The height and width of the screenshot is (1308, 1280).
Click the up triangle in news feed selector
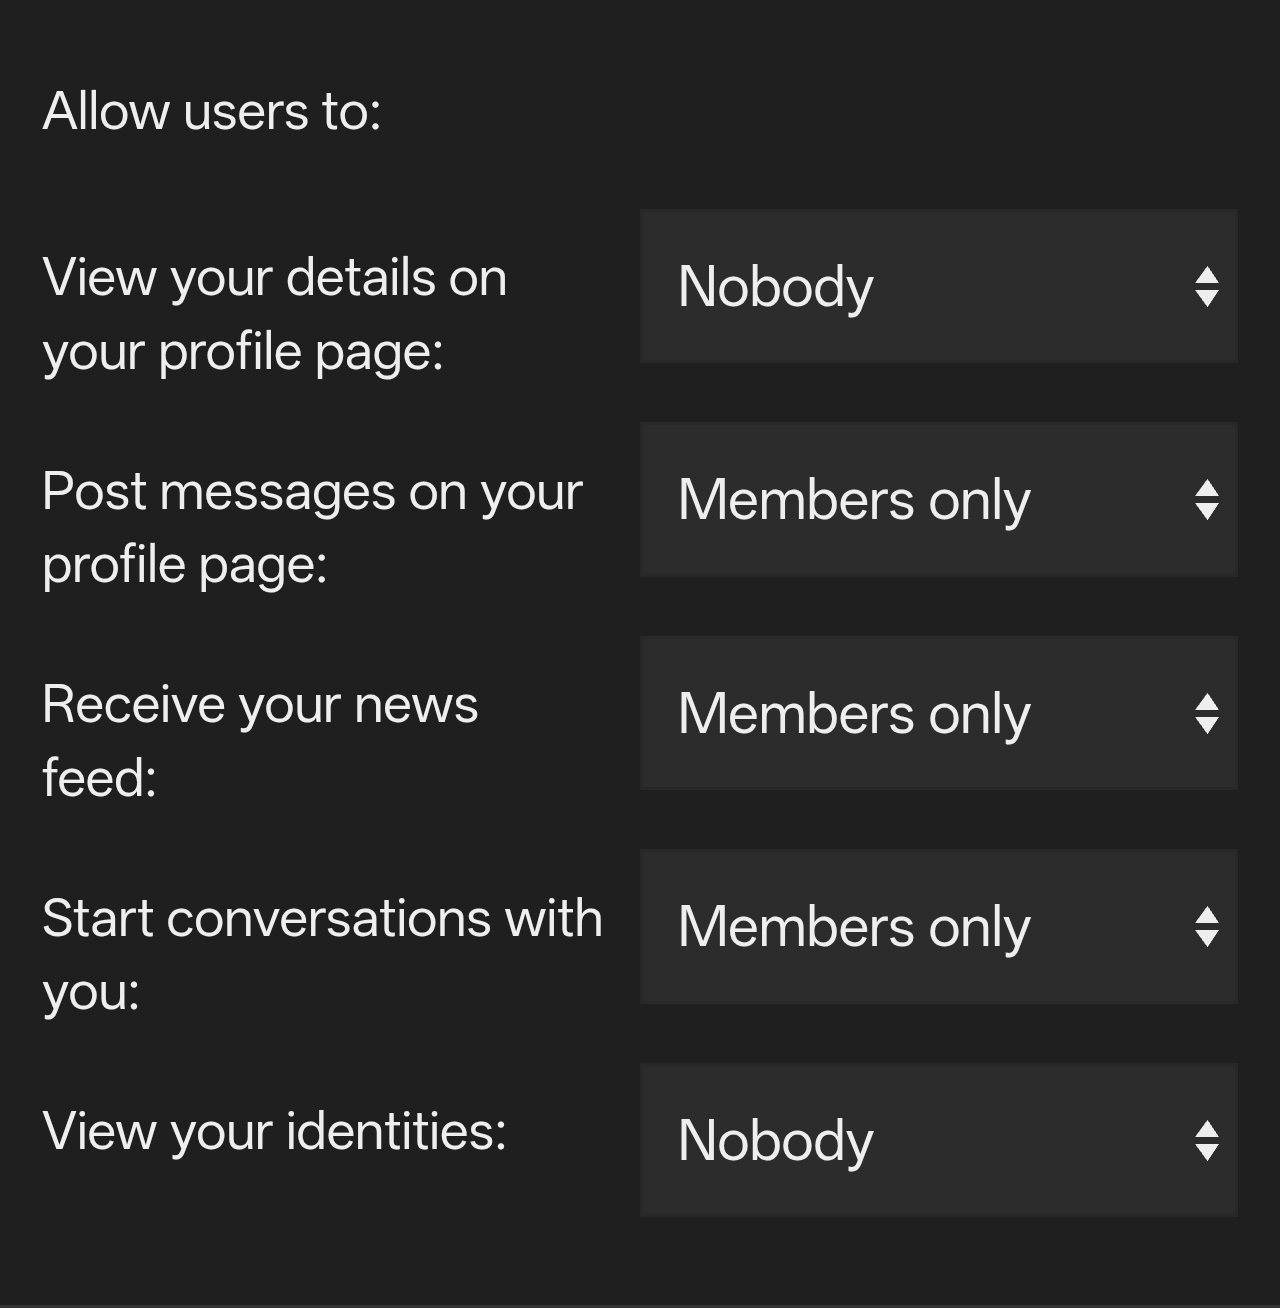(x=1207, y=702)
